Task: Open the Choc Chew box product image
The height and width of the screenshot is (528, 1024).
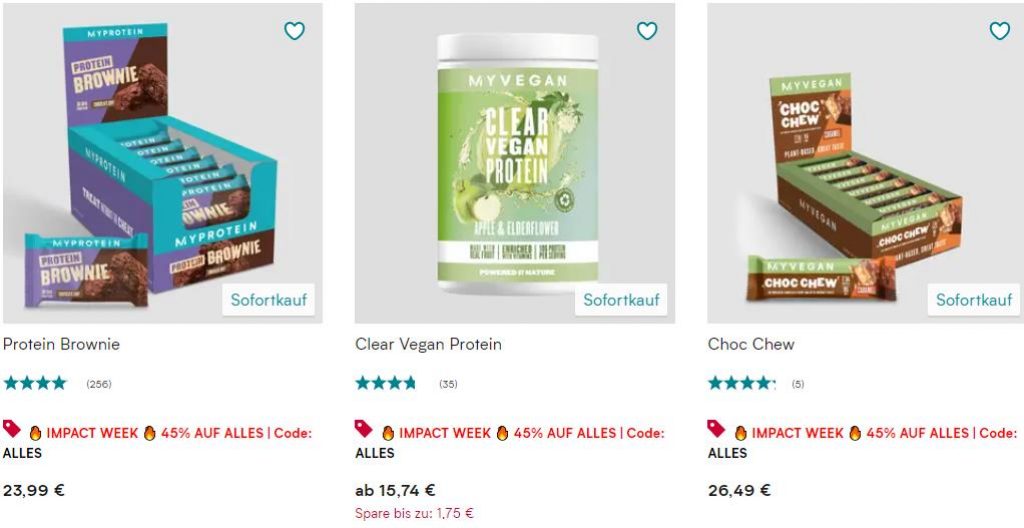Action: [865, 163]
